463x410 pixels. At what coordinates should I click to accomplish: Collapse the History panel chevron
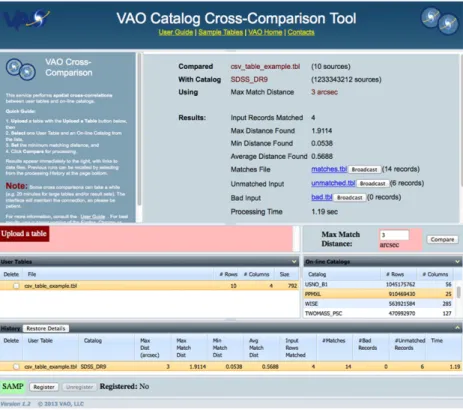pyautogui.click(x=457, y=328)
